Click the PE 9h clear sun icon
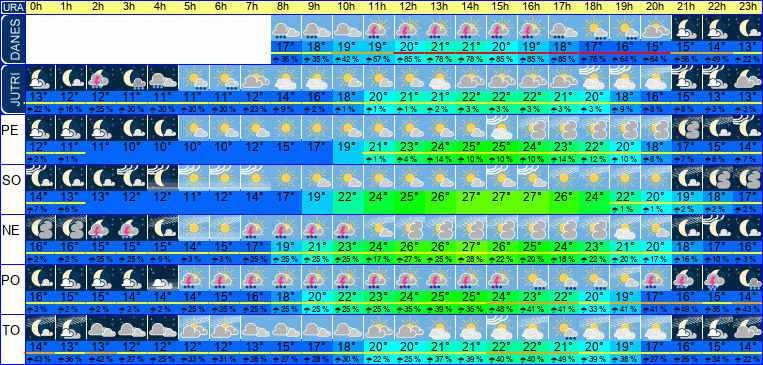The height and width of the screenshot is (365, 763). click(x=317, y=128)
